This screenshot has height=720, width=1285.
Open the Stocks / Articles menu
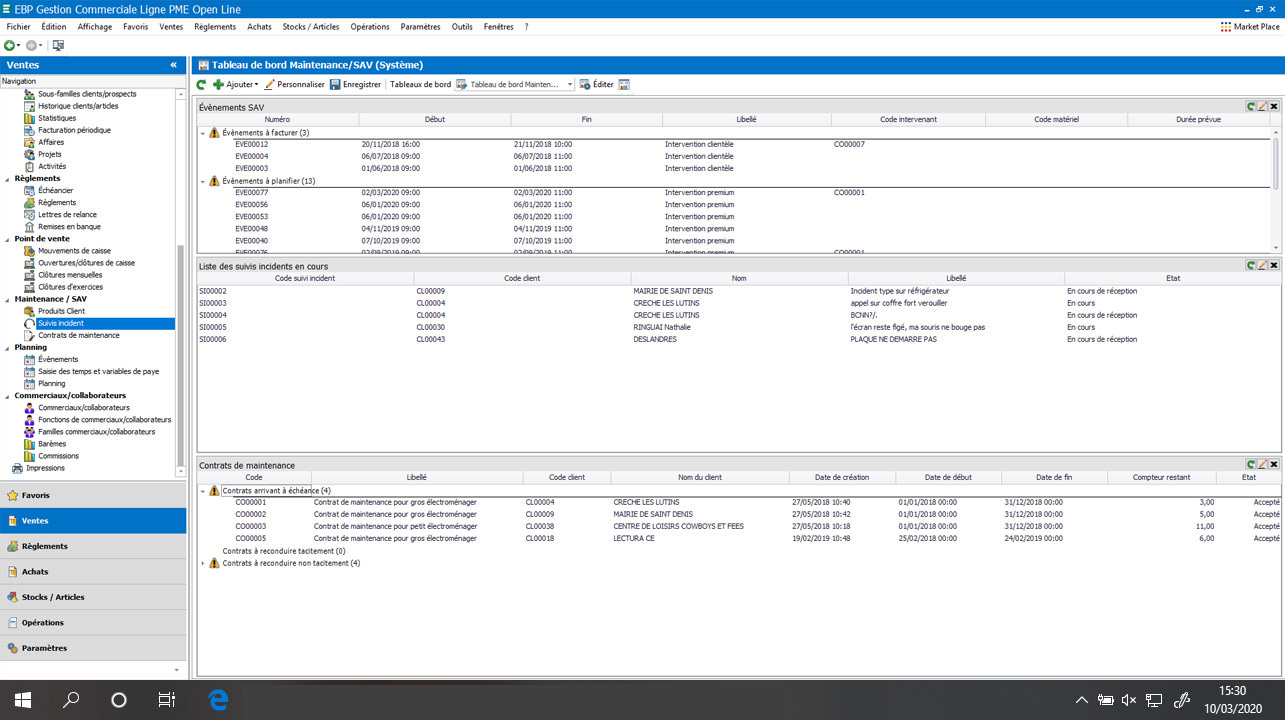point(310,27)
